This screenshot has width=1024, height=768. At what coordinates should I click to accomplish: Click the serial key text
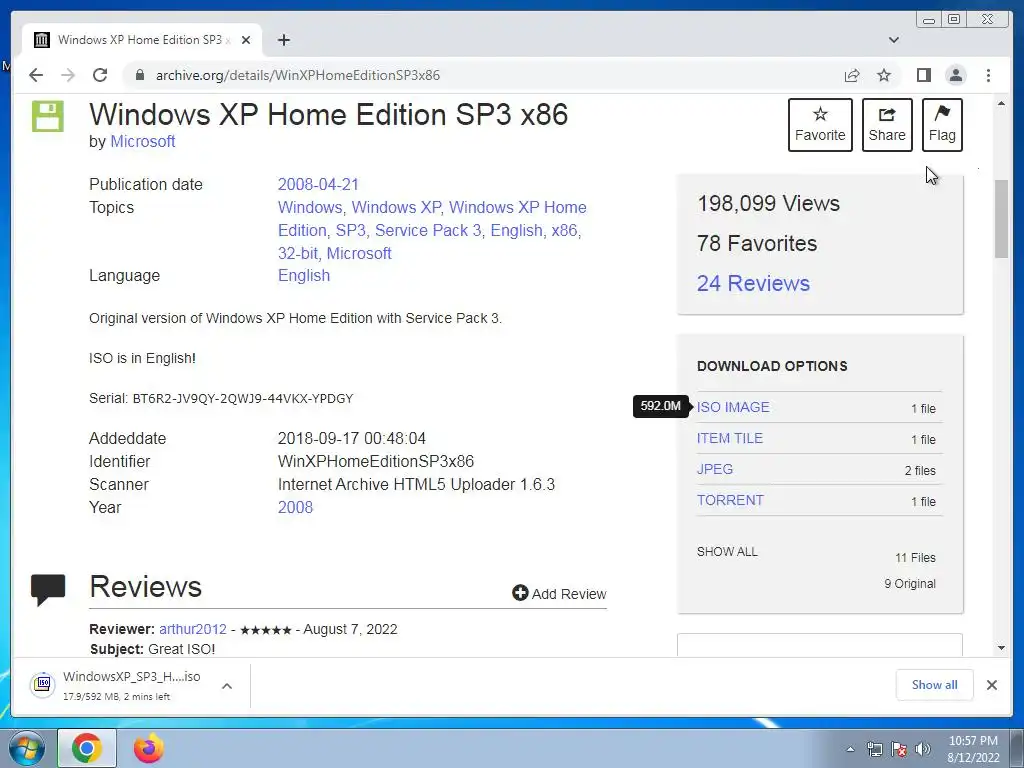(243, 398)
